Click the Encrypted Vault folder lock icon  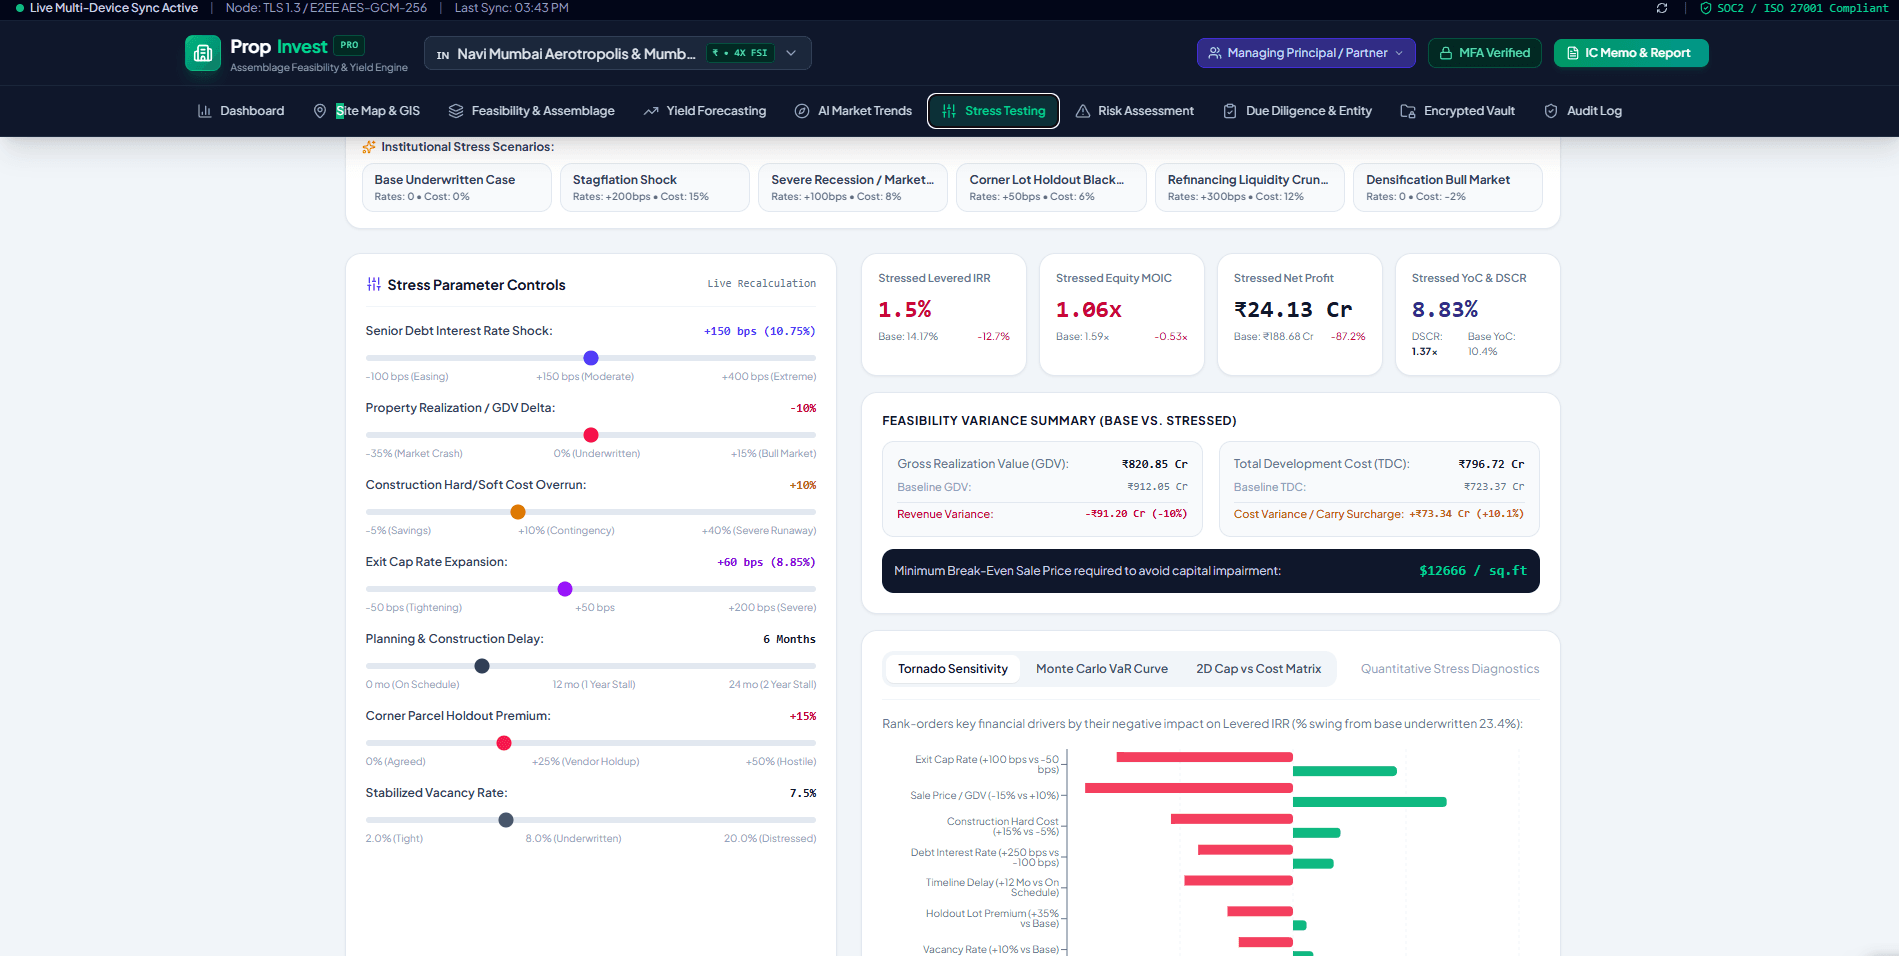click(x=1408, y=111)
